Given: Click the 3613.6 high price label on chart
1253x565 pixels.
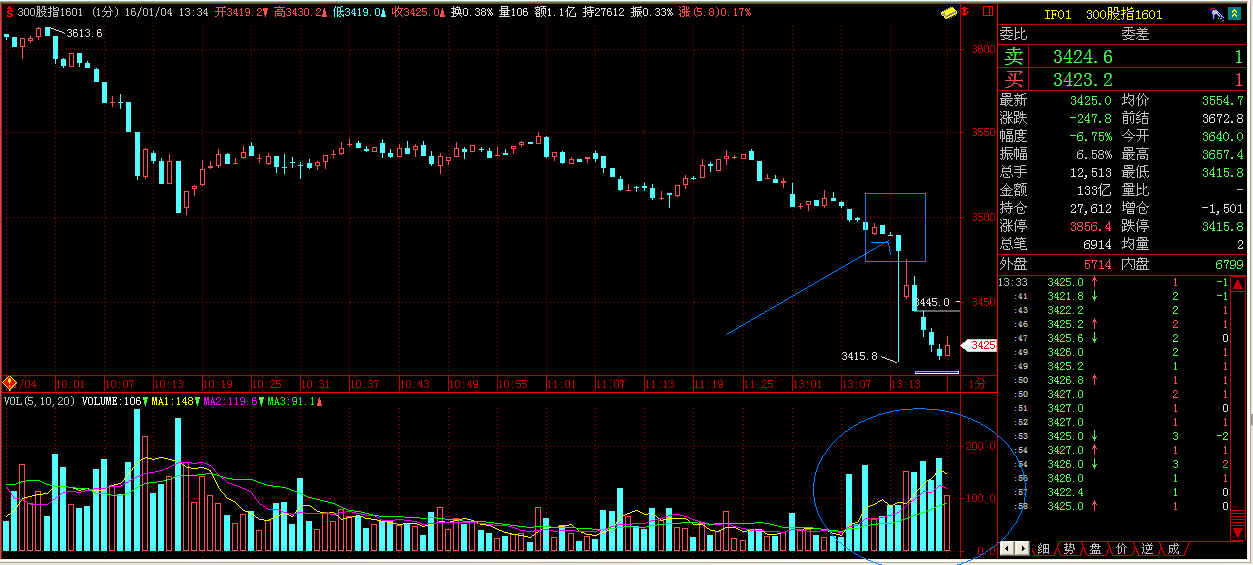Looking at the screenshot, I should pos(85,33).
